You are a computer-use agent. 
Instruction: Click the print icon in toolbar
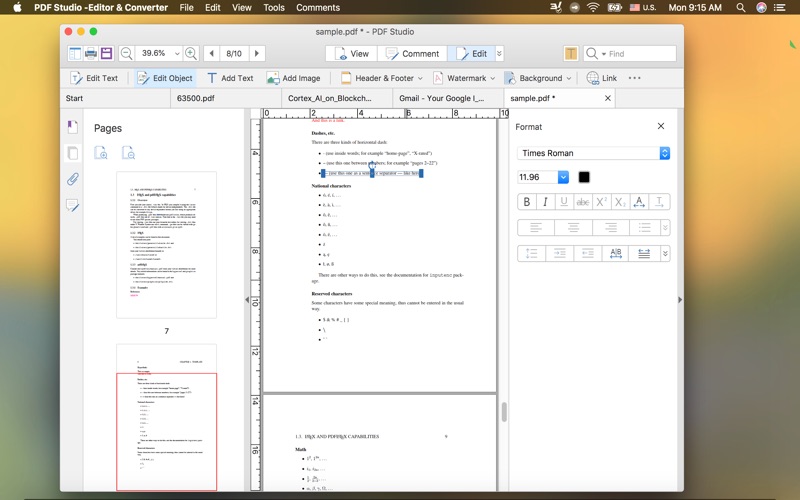91,53
